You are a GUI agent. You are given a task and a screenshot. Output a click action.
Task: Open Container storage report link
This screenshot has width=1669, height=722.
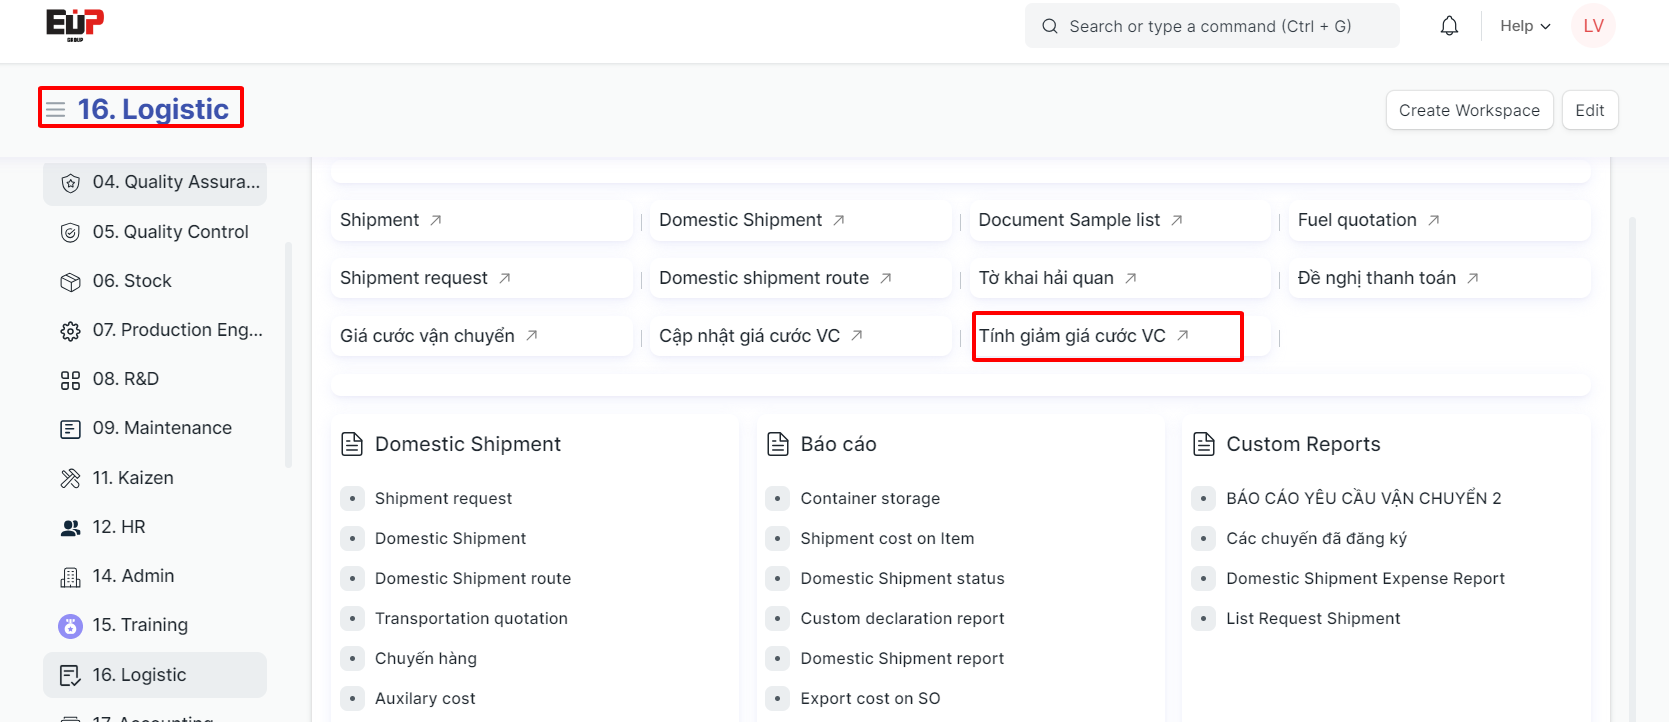(869, 498)
